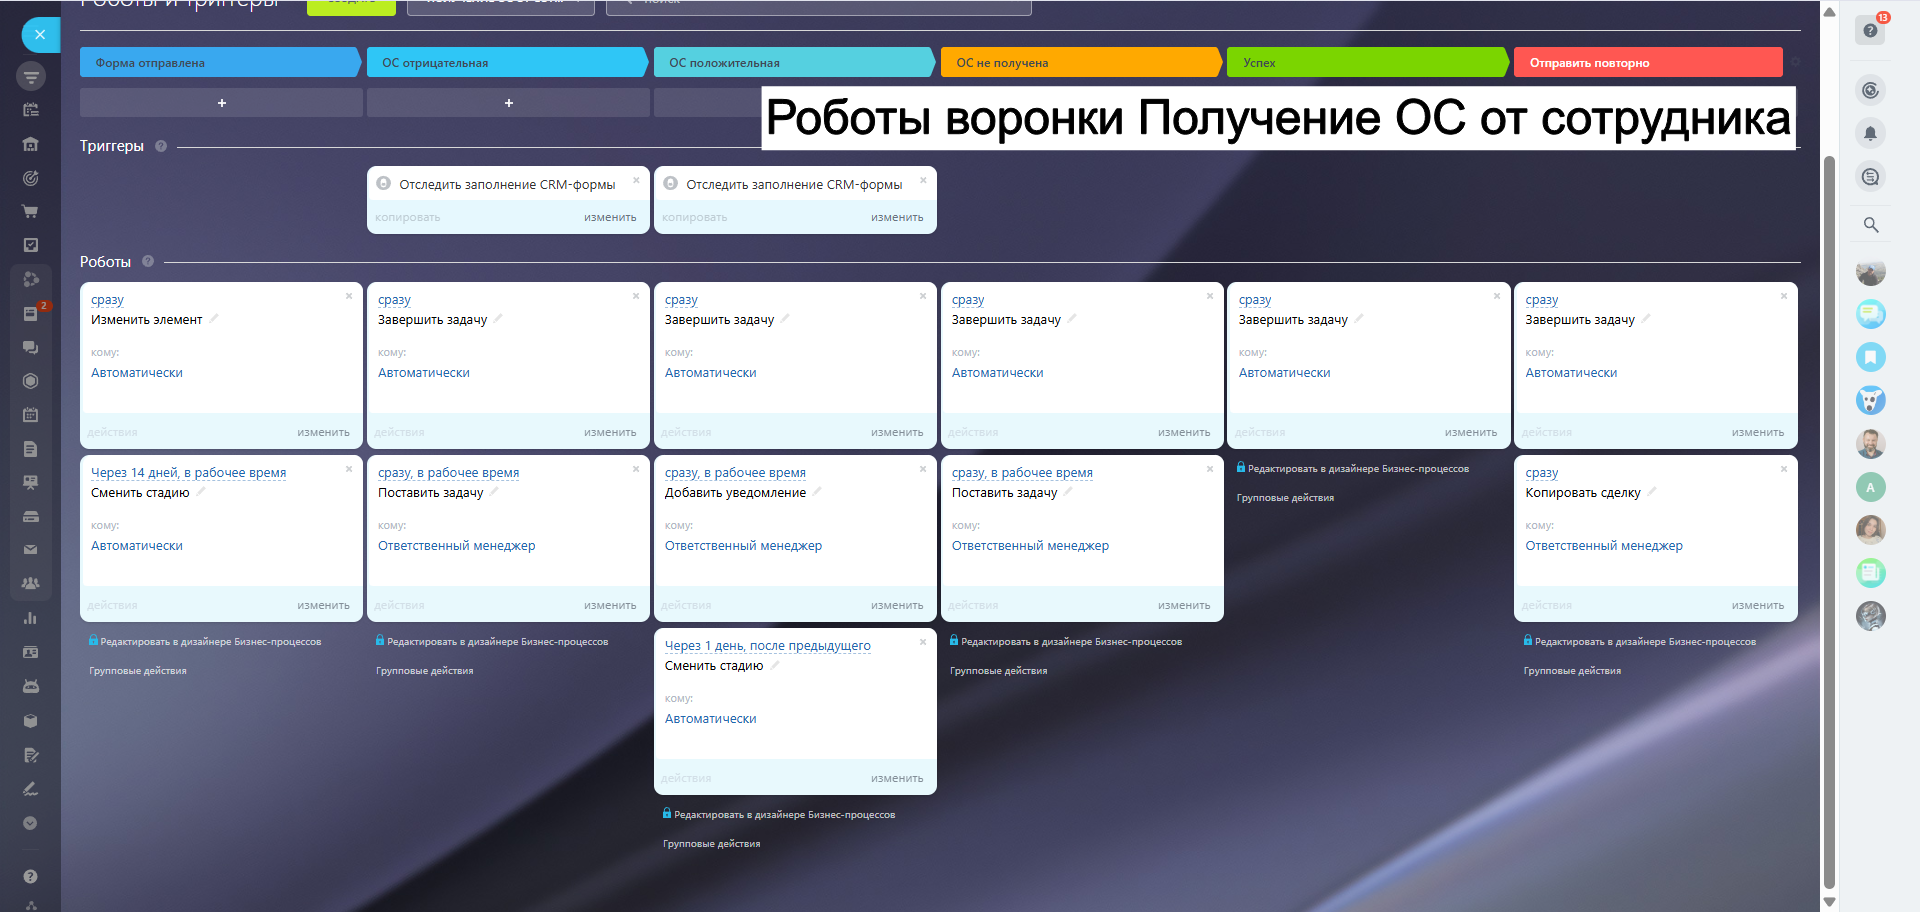
Task: Open the tasks checkmark icon in left sidebar
Action: (x=31, y=245)
